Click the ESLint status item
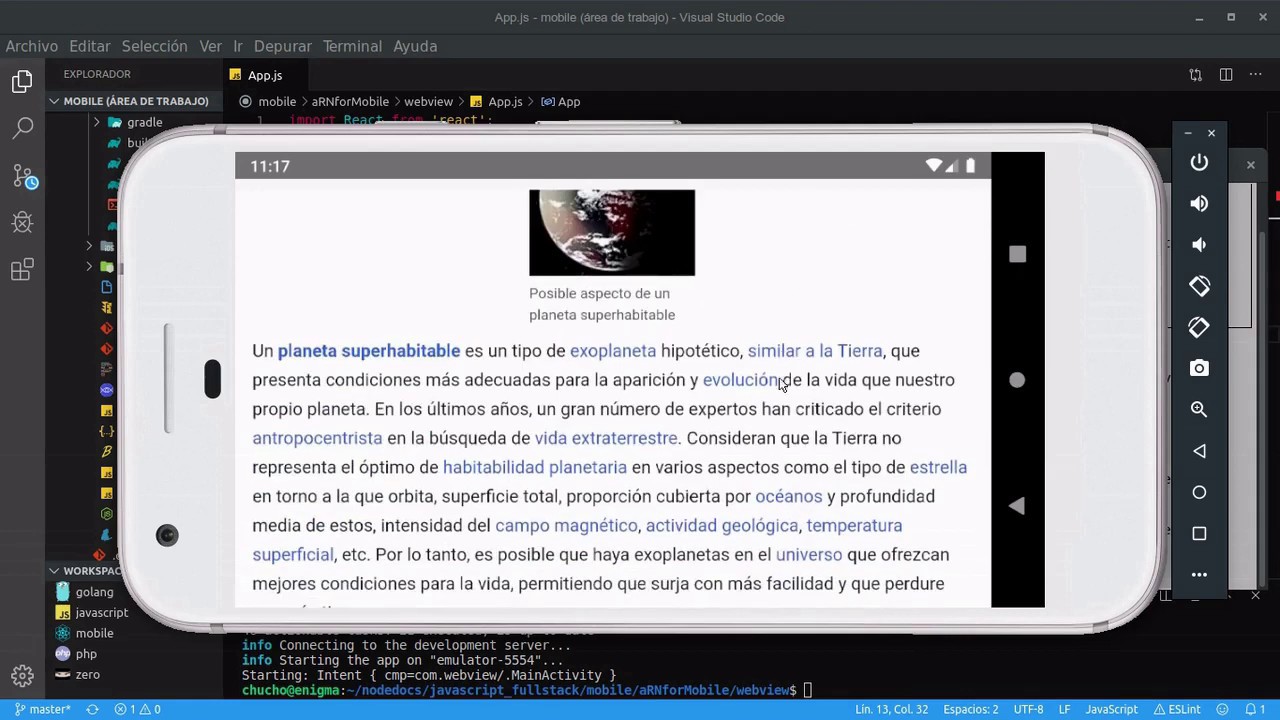The image size is (1280, 720). coord(1176,709)
